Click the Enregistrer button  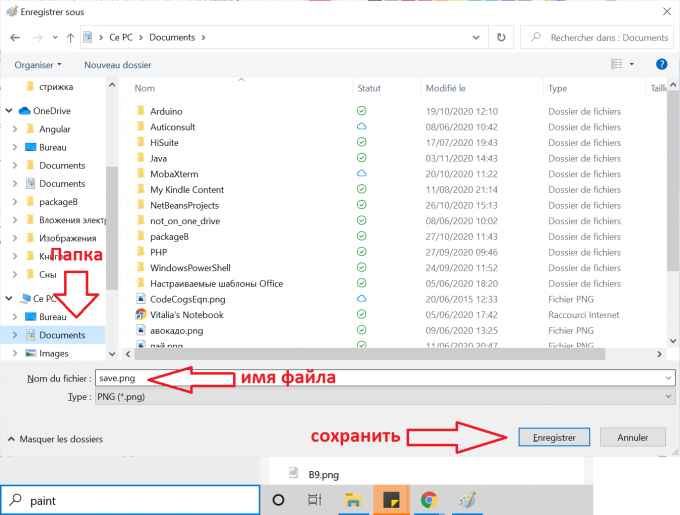[x=553, y=437]
